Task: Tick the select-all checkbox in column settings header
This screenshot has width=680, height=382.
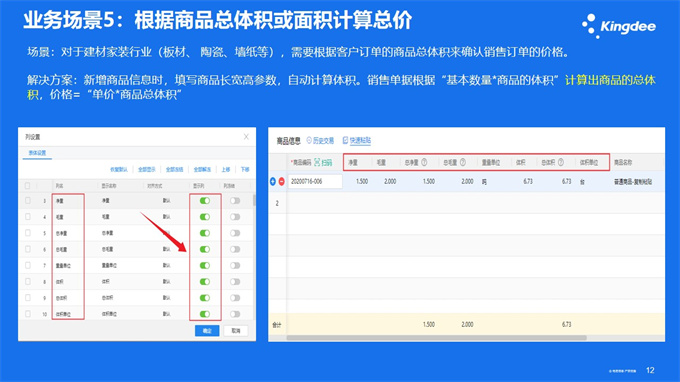Action: pyautogui.click(x=28, y=186)
